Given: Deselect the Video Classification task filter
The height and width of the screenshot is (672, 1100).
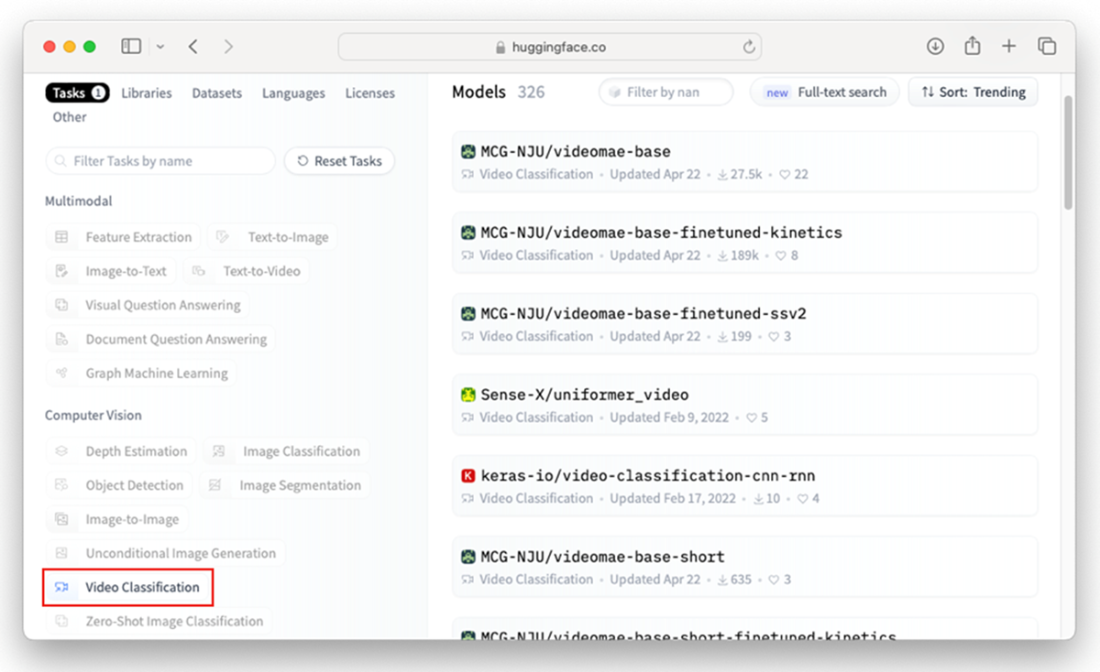Looking at the screenshot, I should tap(128, 587).
